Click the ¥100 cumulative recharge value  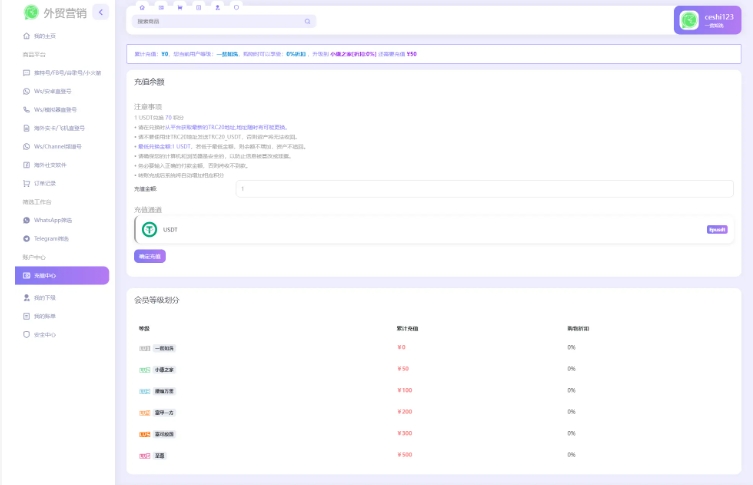405,390
